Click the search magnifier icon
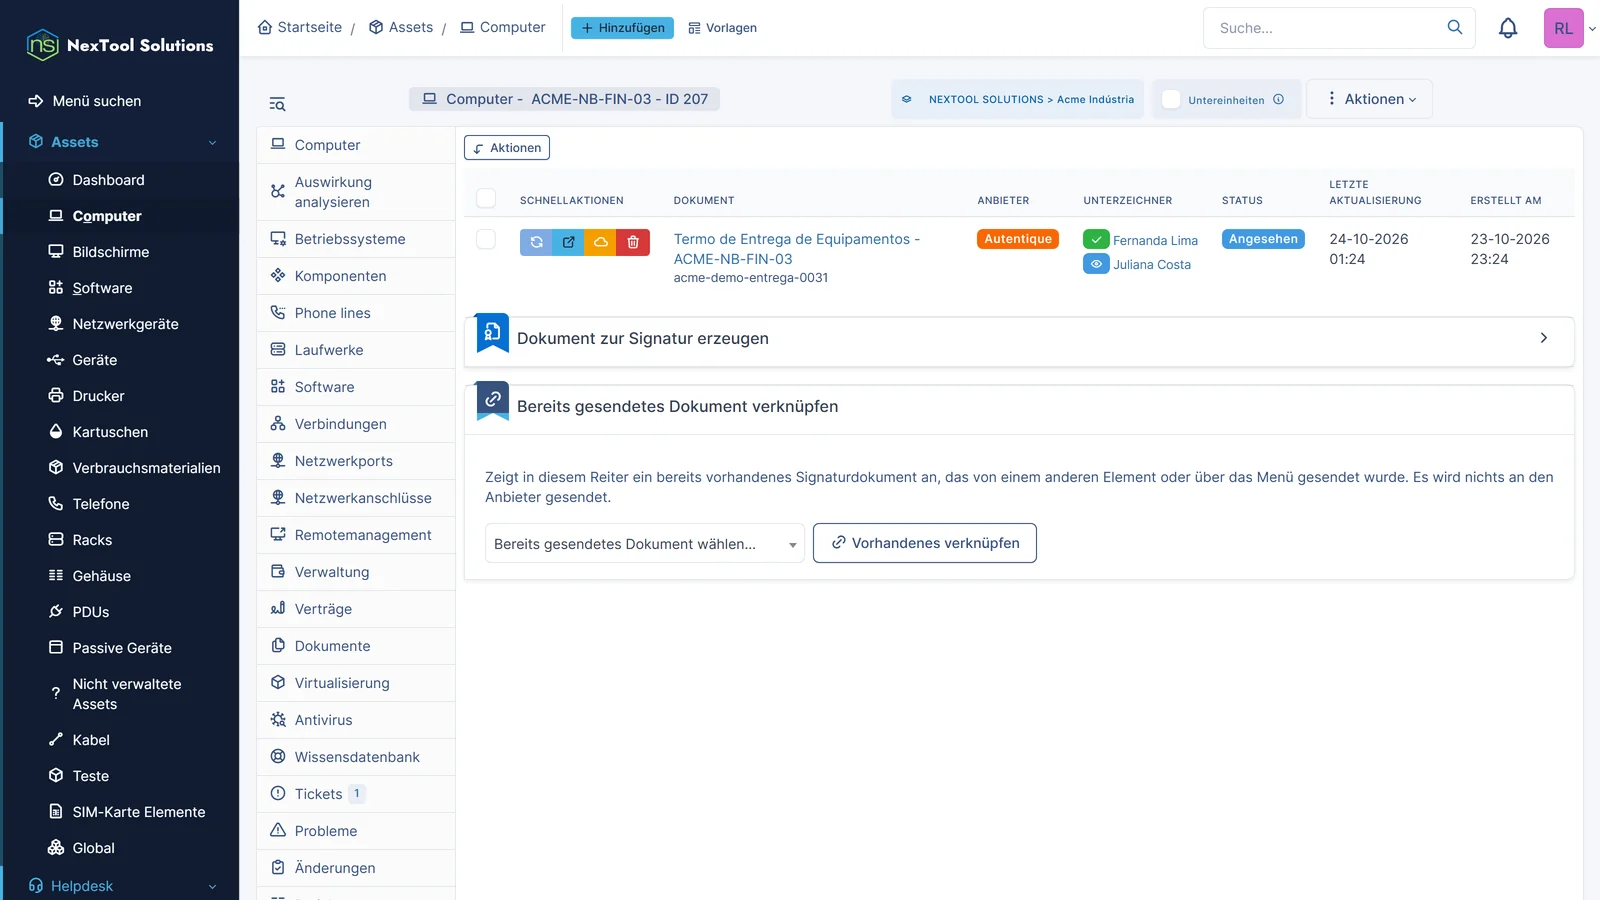 pos(1455,28)
